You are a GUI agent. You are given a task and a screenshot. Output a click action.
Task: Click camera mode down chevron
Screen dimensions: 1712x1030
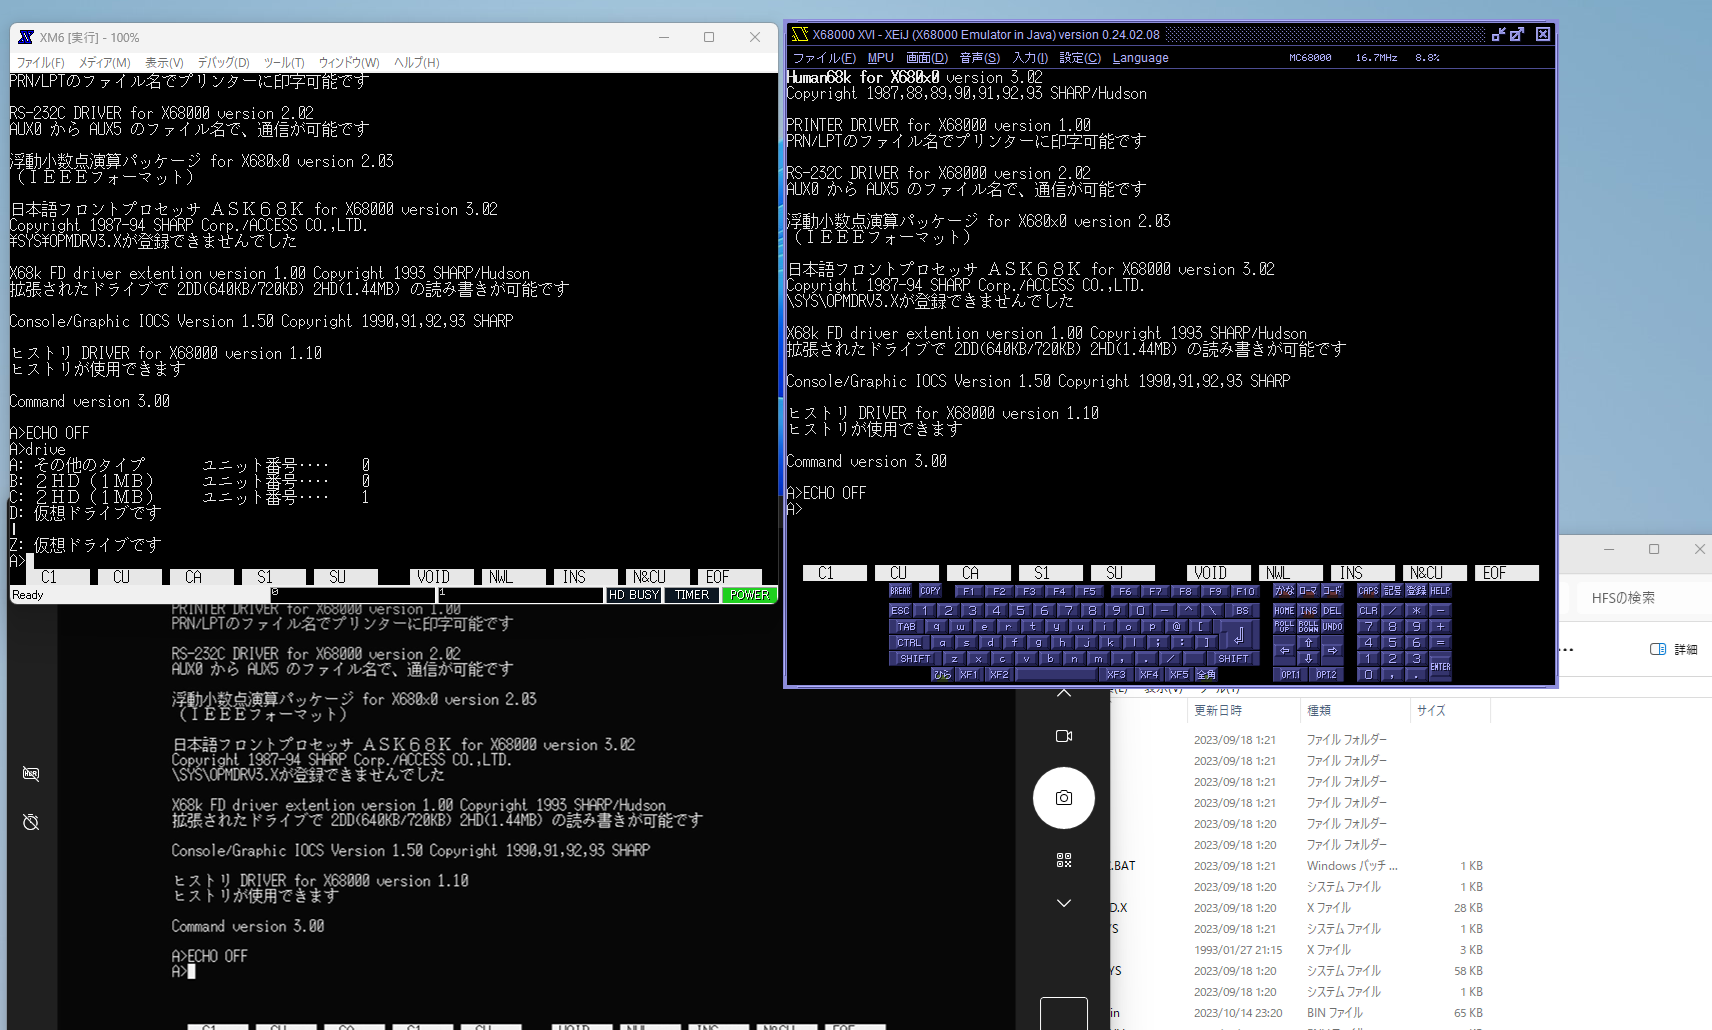pos(1064,903)
